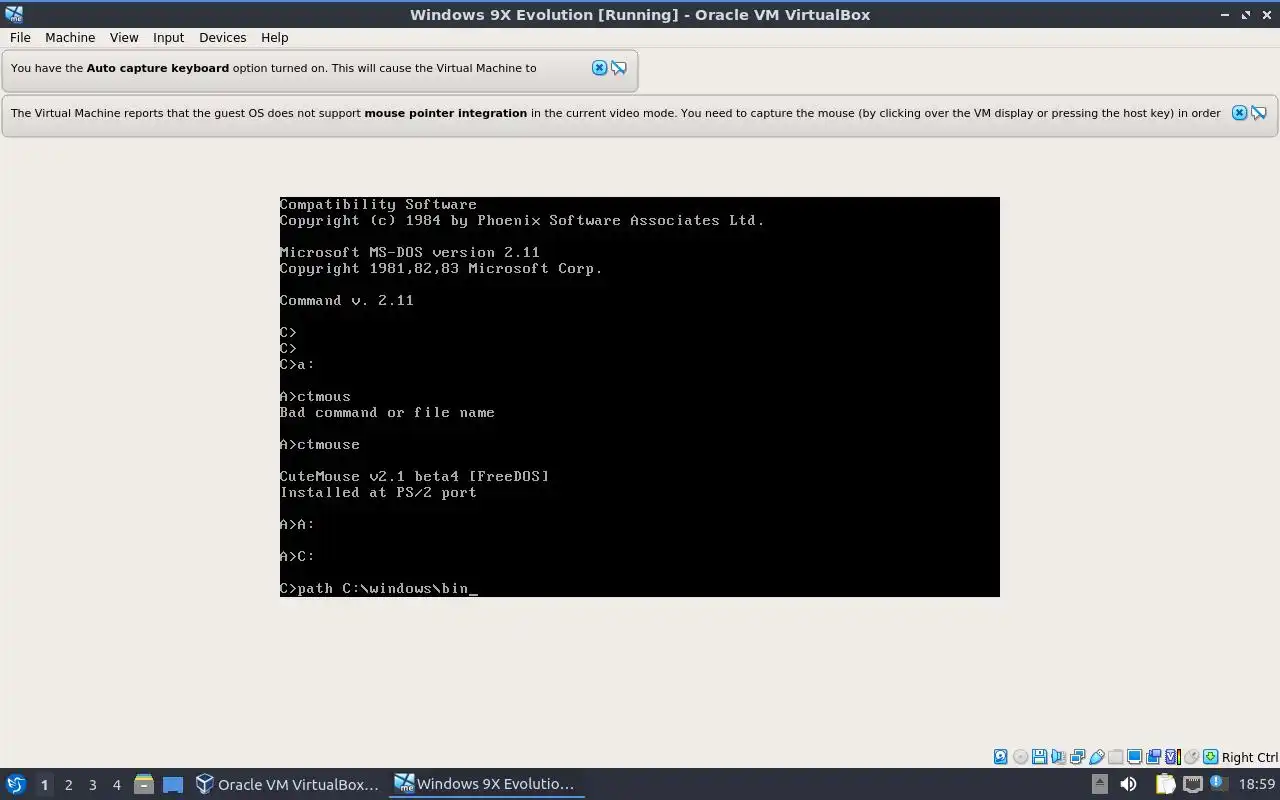
Task: Close the VirtualBox VM window
Action: pos(1266,14)
